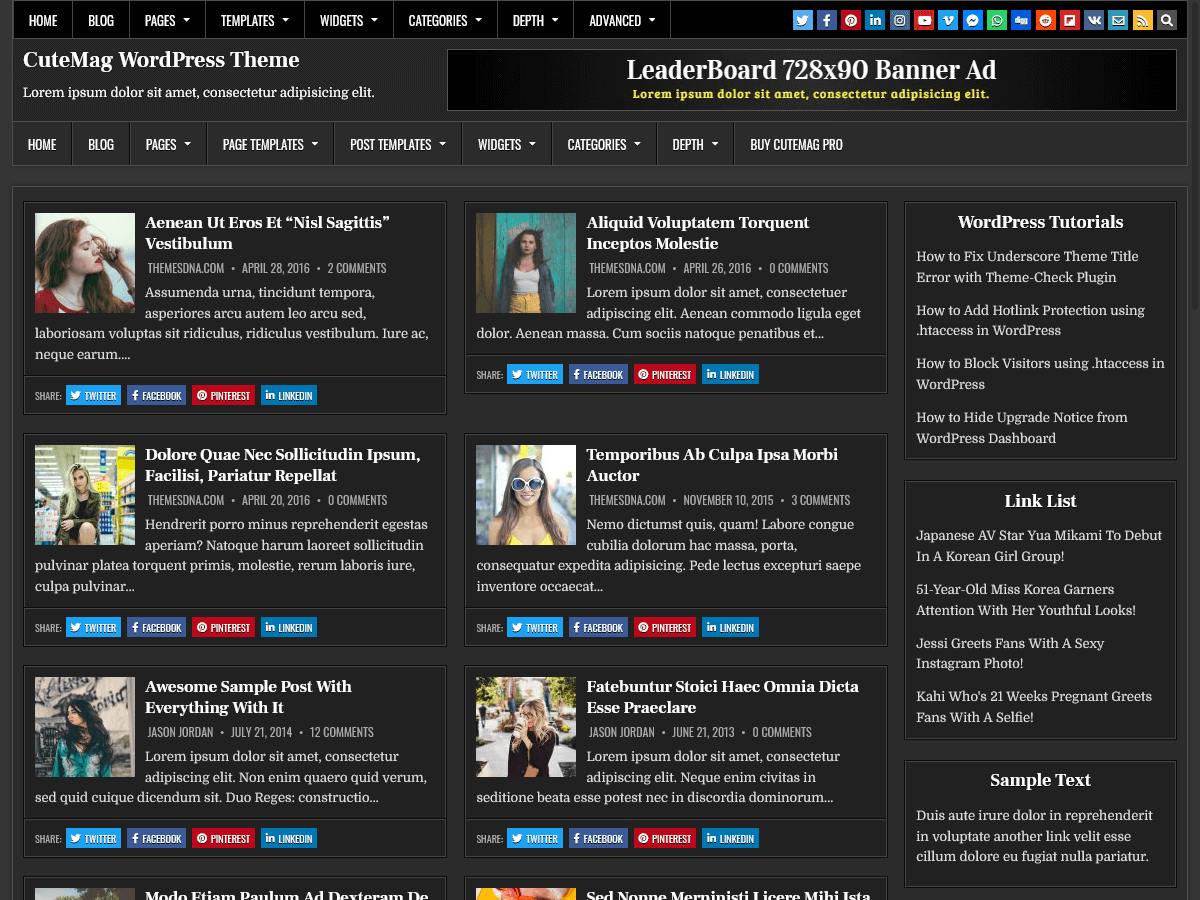Open the Pinterest share button under Temporibus post
Viewport: 1200px width, 900px height.
(664, 627)
